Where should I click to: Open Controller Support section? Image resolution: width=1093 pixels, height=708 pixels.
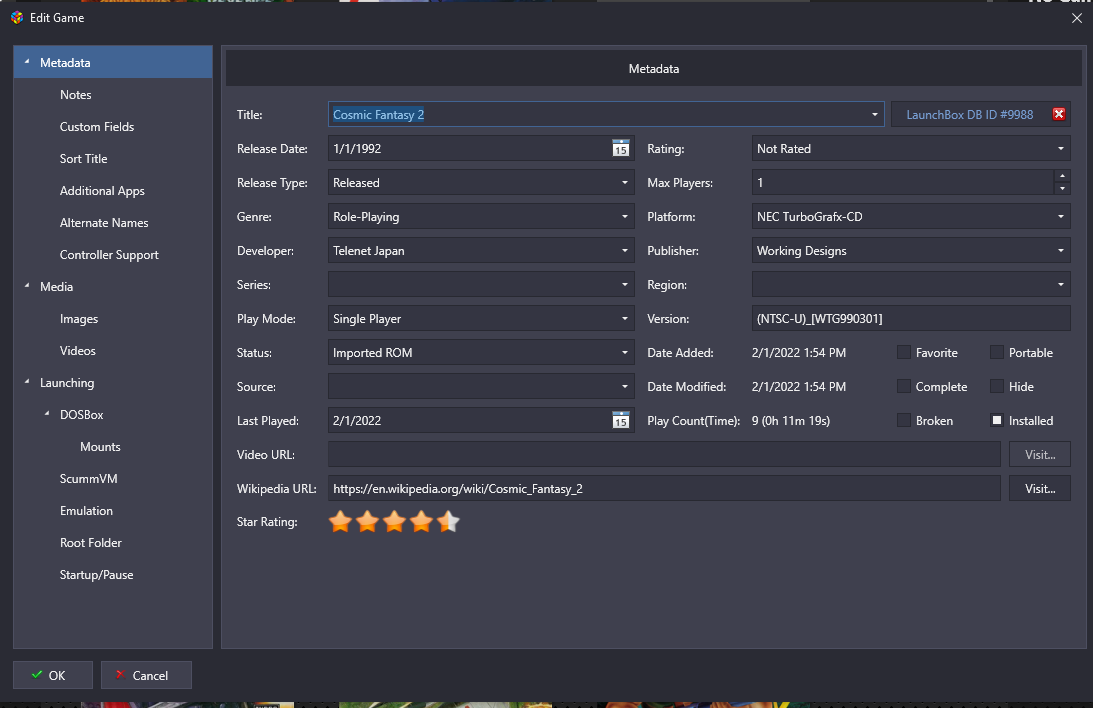(x=109, y=255)
